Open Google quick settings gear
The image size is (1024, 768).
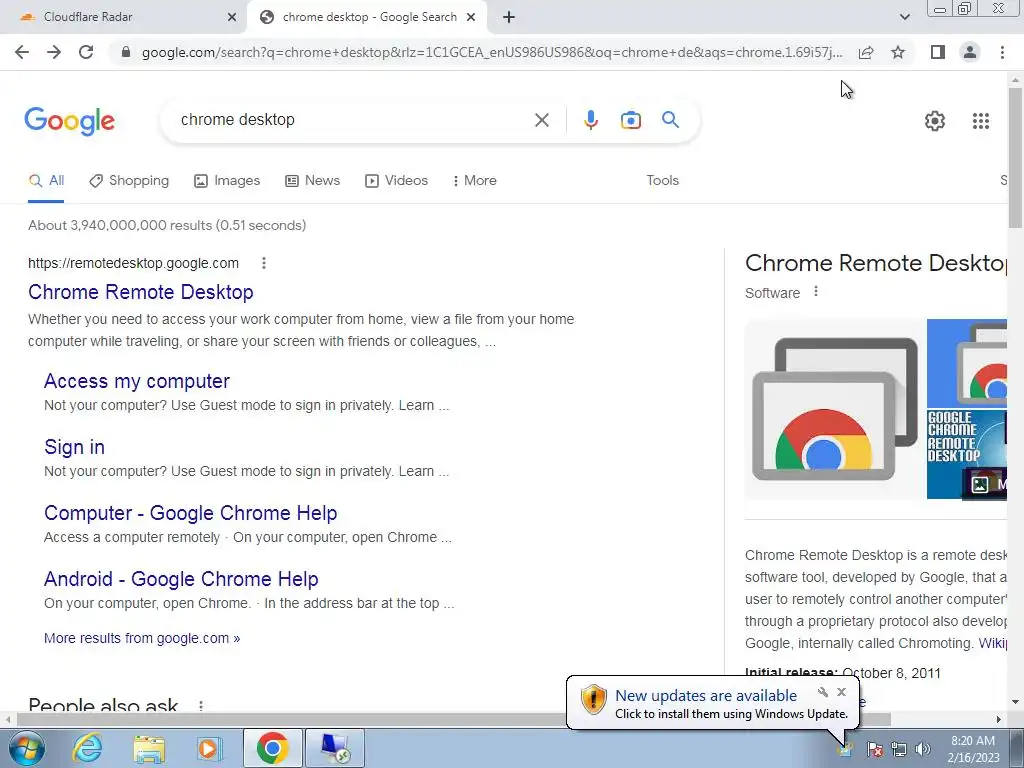(935, 121)
